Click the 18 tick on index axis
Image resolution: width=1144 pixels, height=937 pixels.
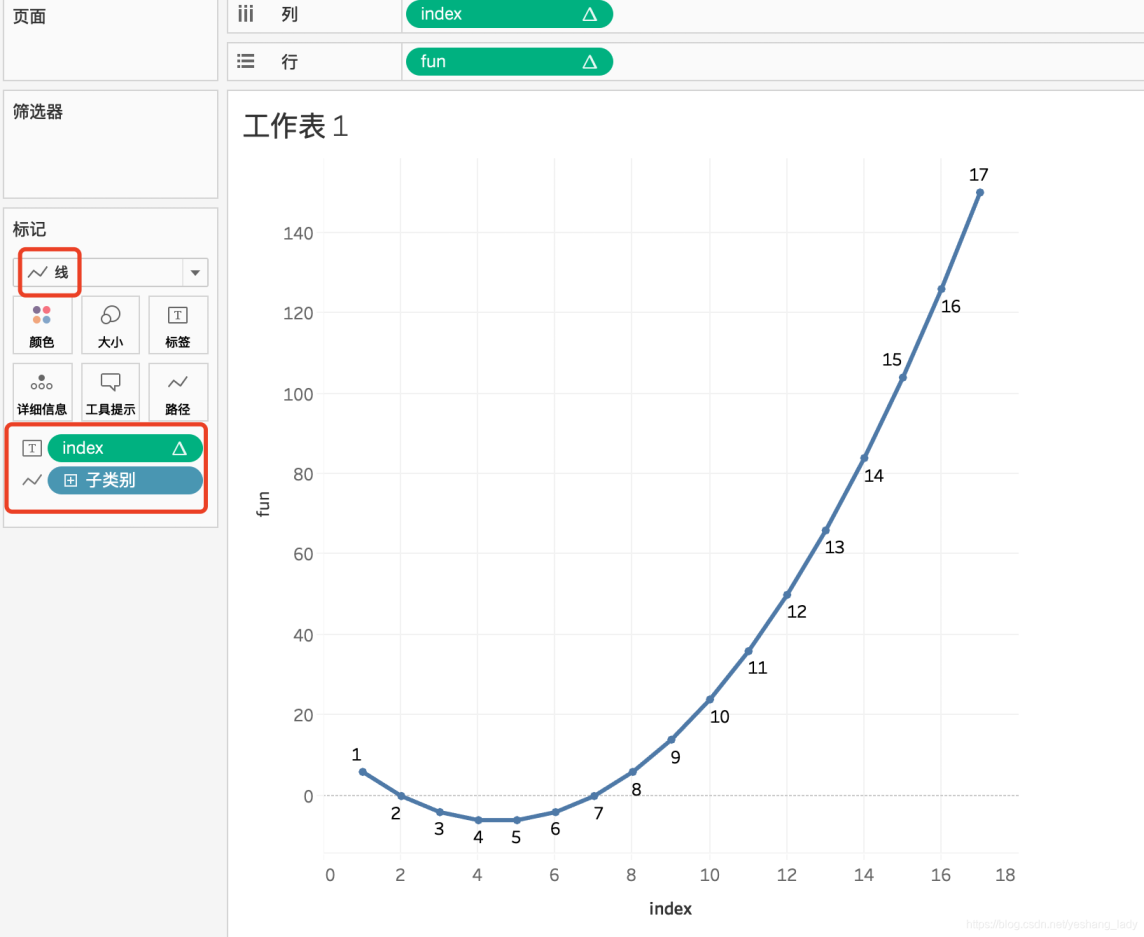coord(1005,875)
